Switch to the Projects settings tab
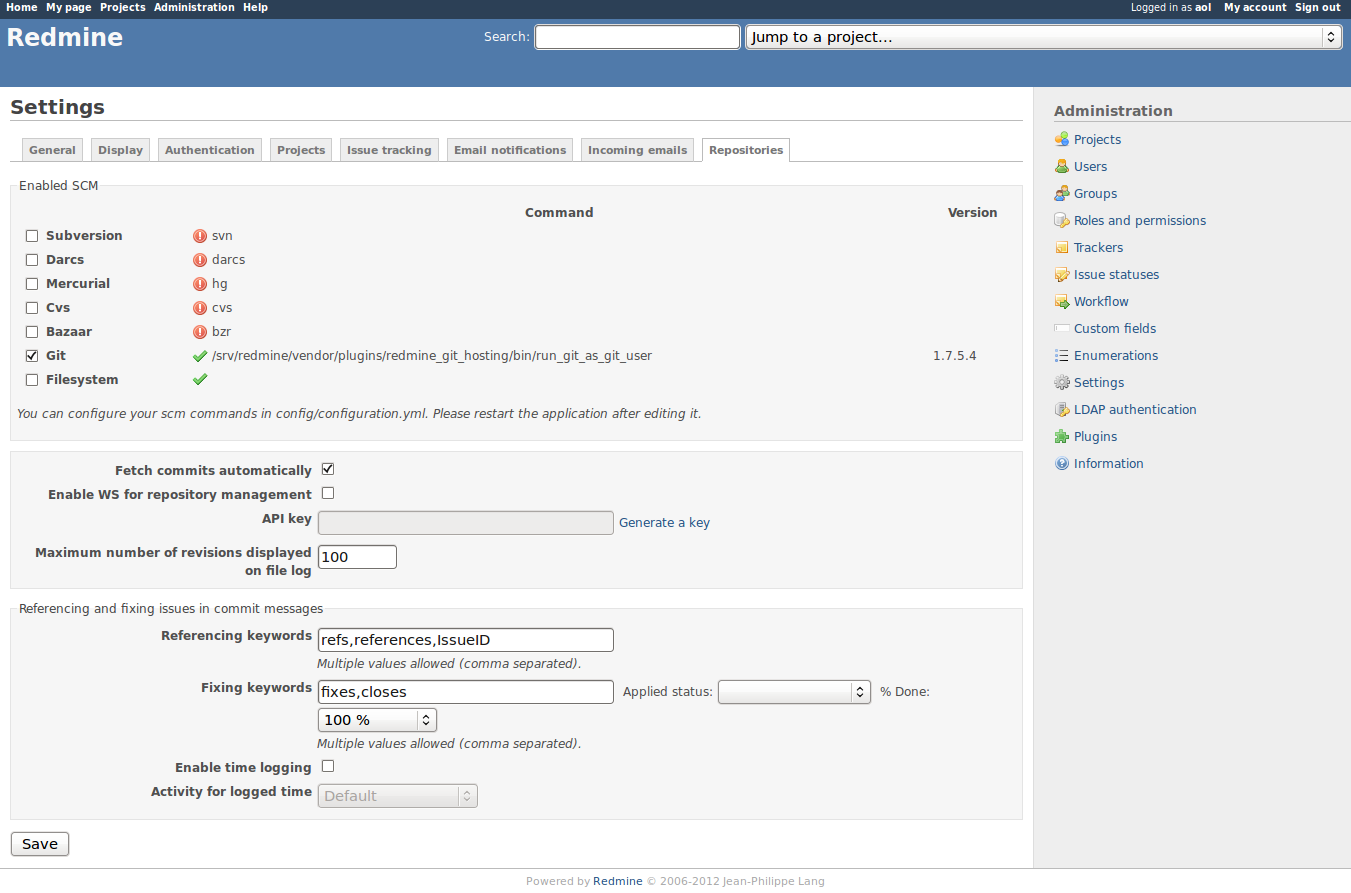Viewport: 1351px width, 893px height. point(301,150)
